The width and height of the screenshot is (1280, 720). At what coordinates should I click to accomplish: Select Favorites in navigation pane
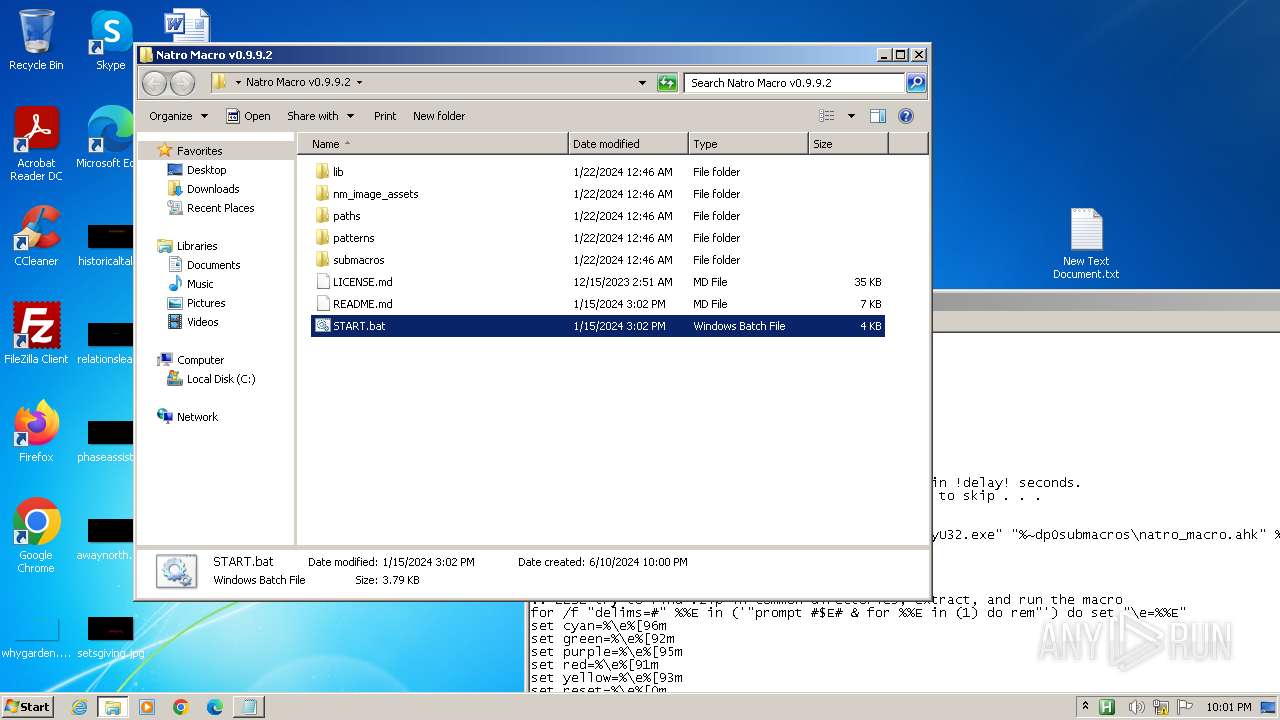pos(199,151)
